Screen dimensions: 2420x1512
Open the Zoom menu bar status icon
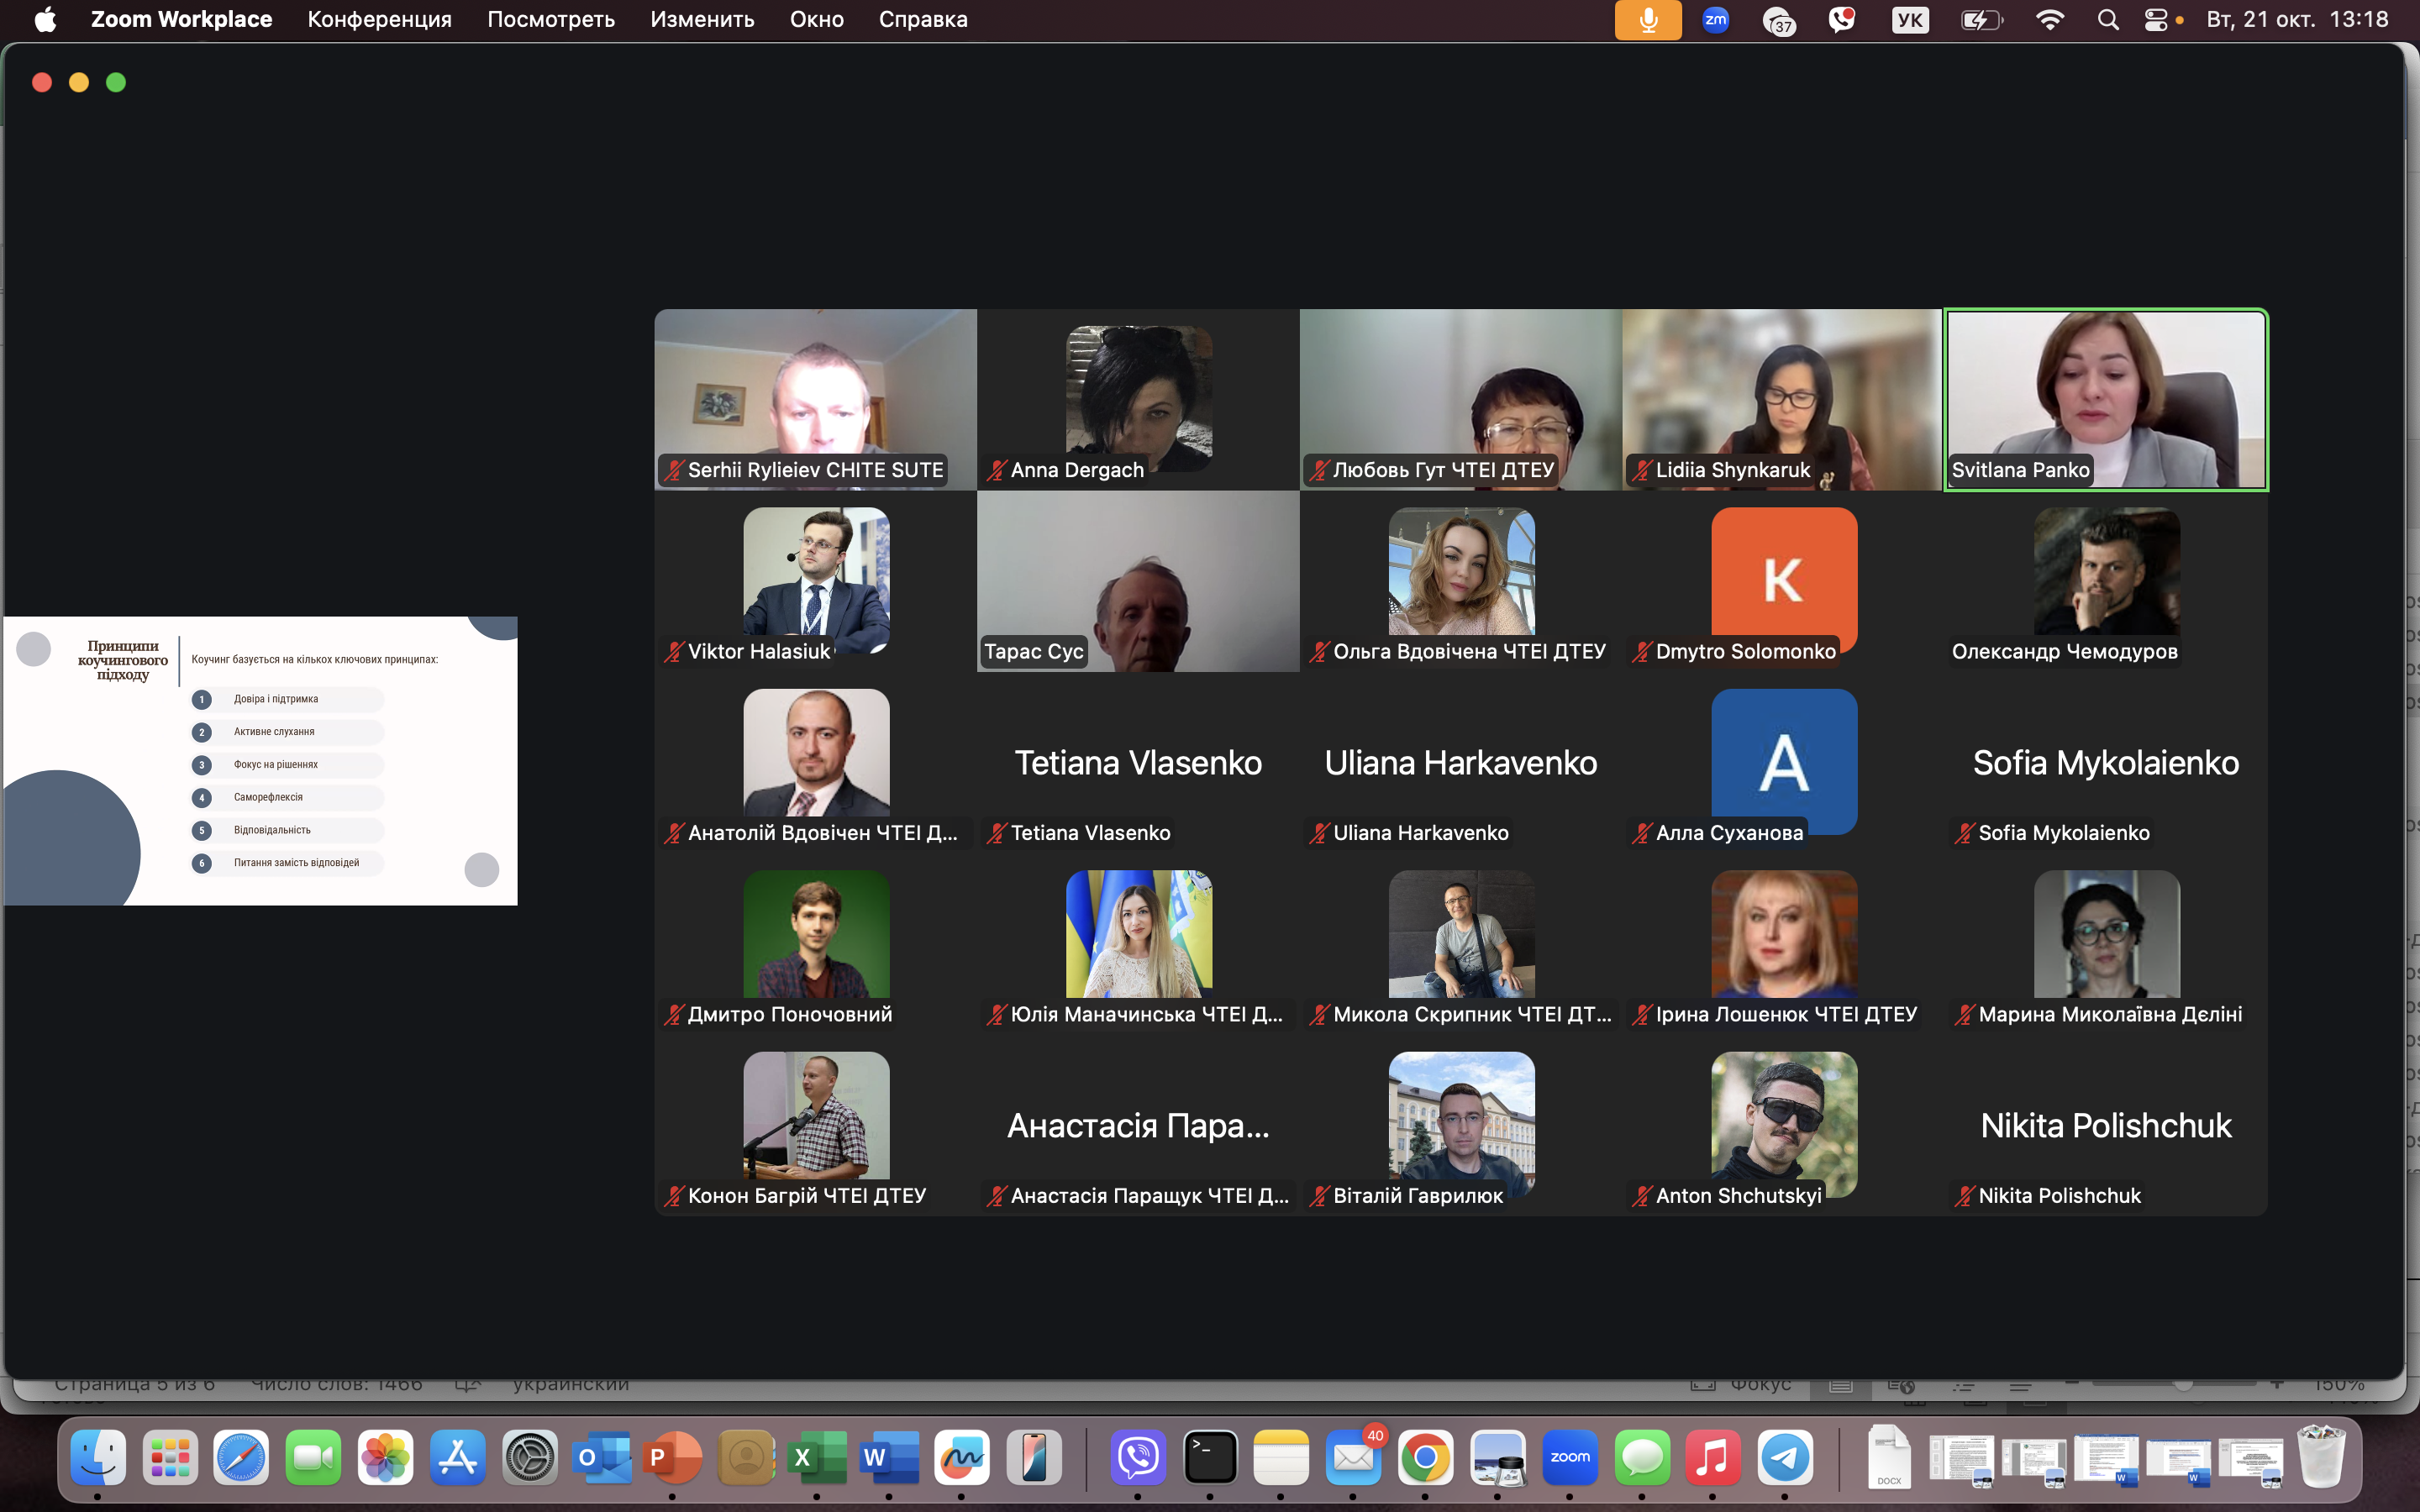[x=1715, y=20]
